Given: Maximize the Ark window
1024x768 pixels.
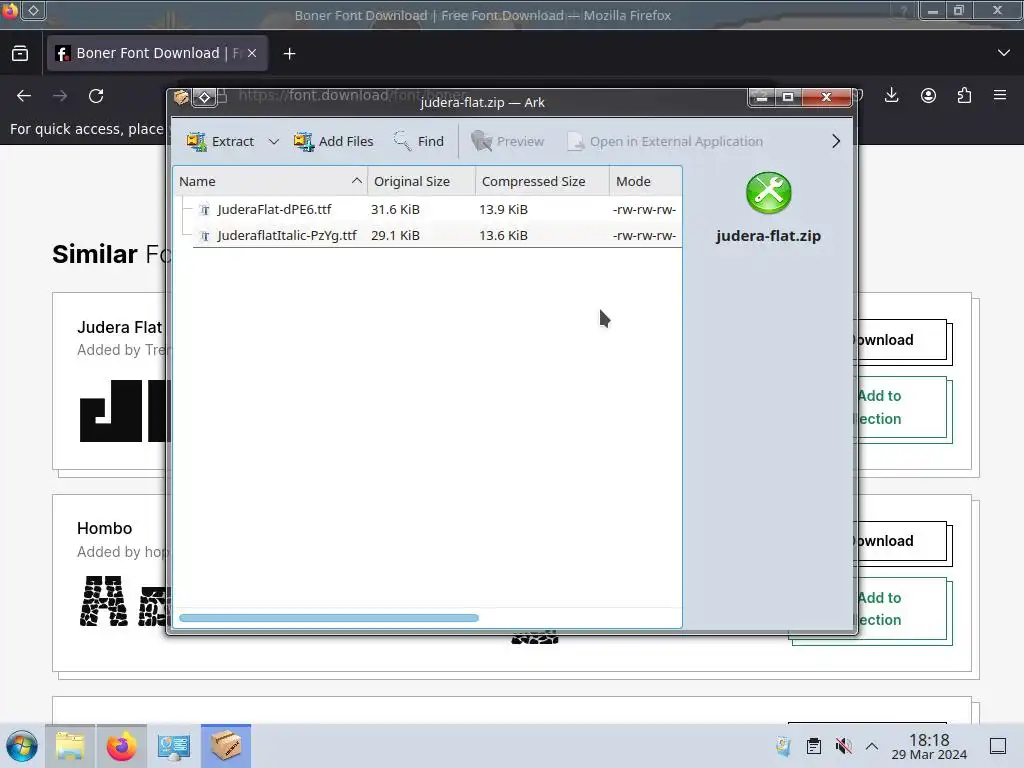Looking at the screenshot, I should click(x=788, y=97).
